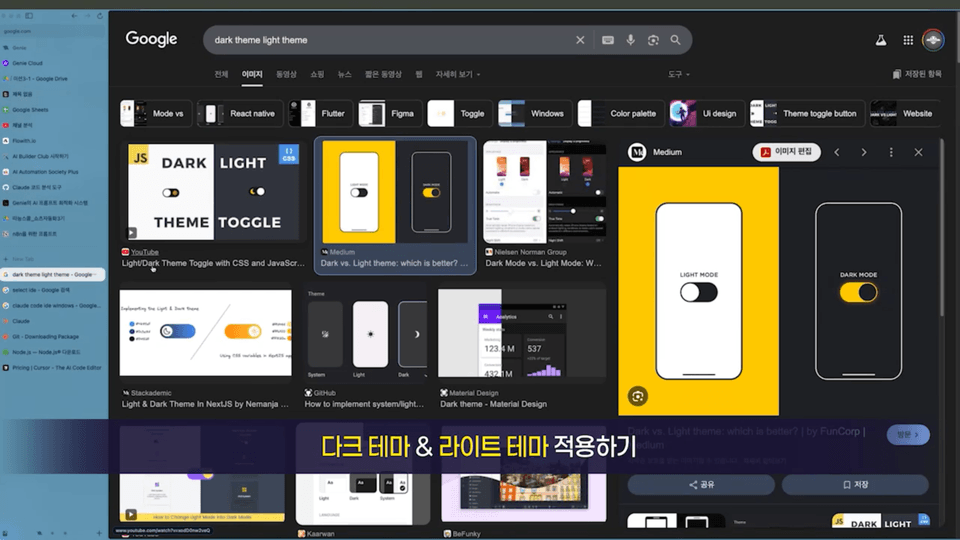960x540 pixels.
Task: Open the Nielsen Norman Group result thumbnail
Action: (x=544, y=192)
